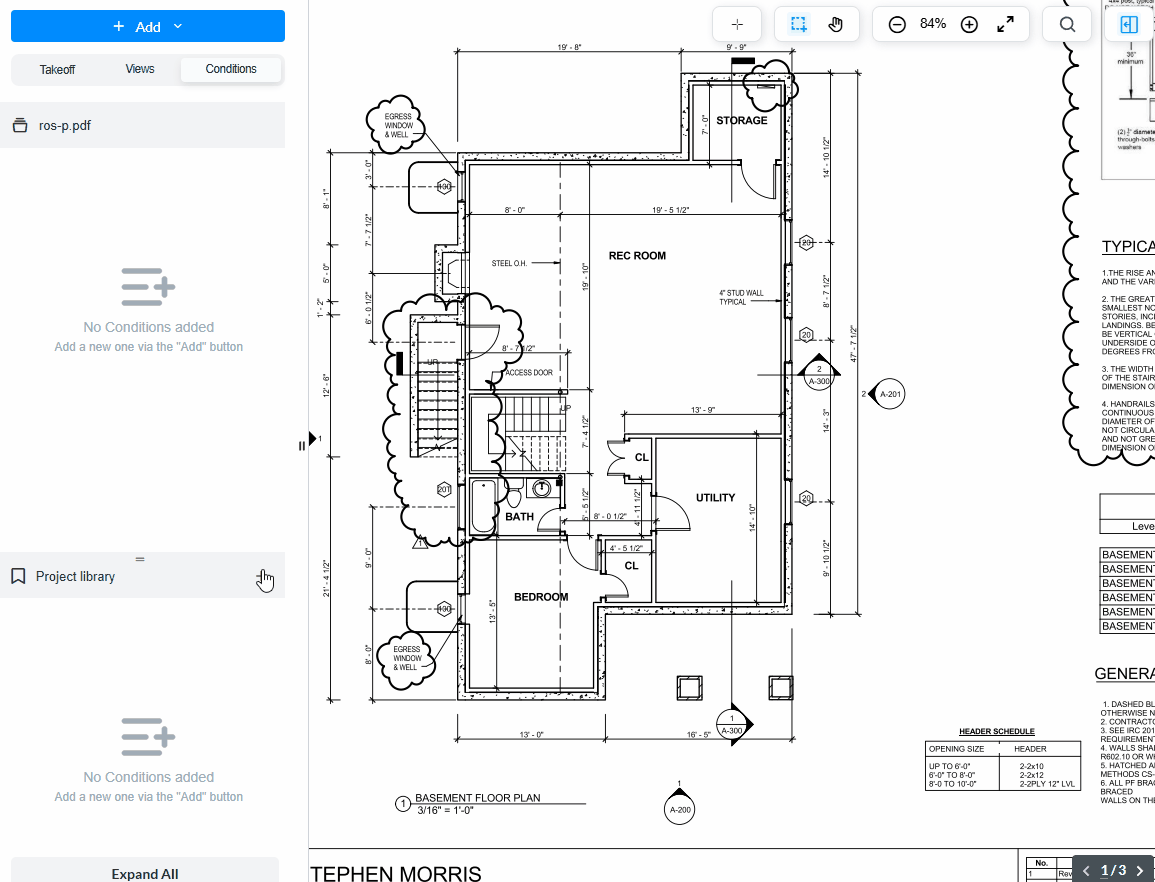1155x882 pixels.
Task: Open the Add button dropdown arrow
Action: pos(178,26)
